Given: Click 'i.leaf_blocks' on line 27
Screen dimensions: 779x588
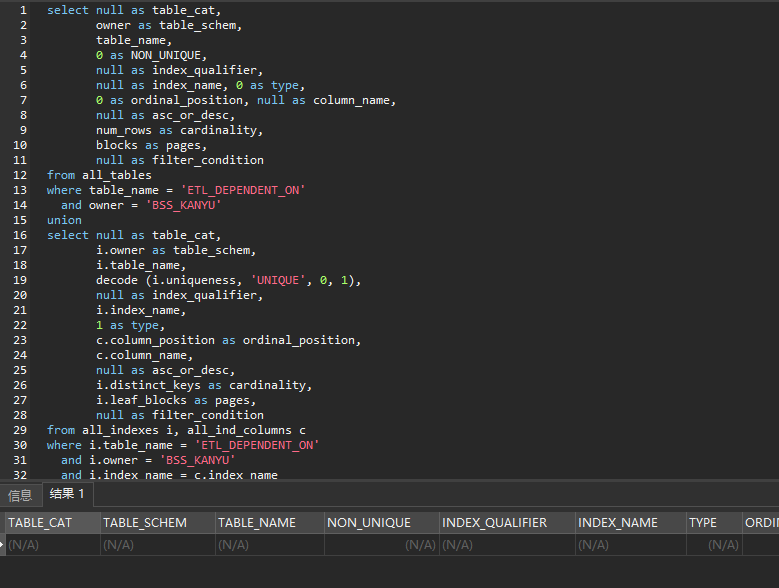Looking at the screenshot, I should 141,400.
